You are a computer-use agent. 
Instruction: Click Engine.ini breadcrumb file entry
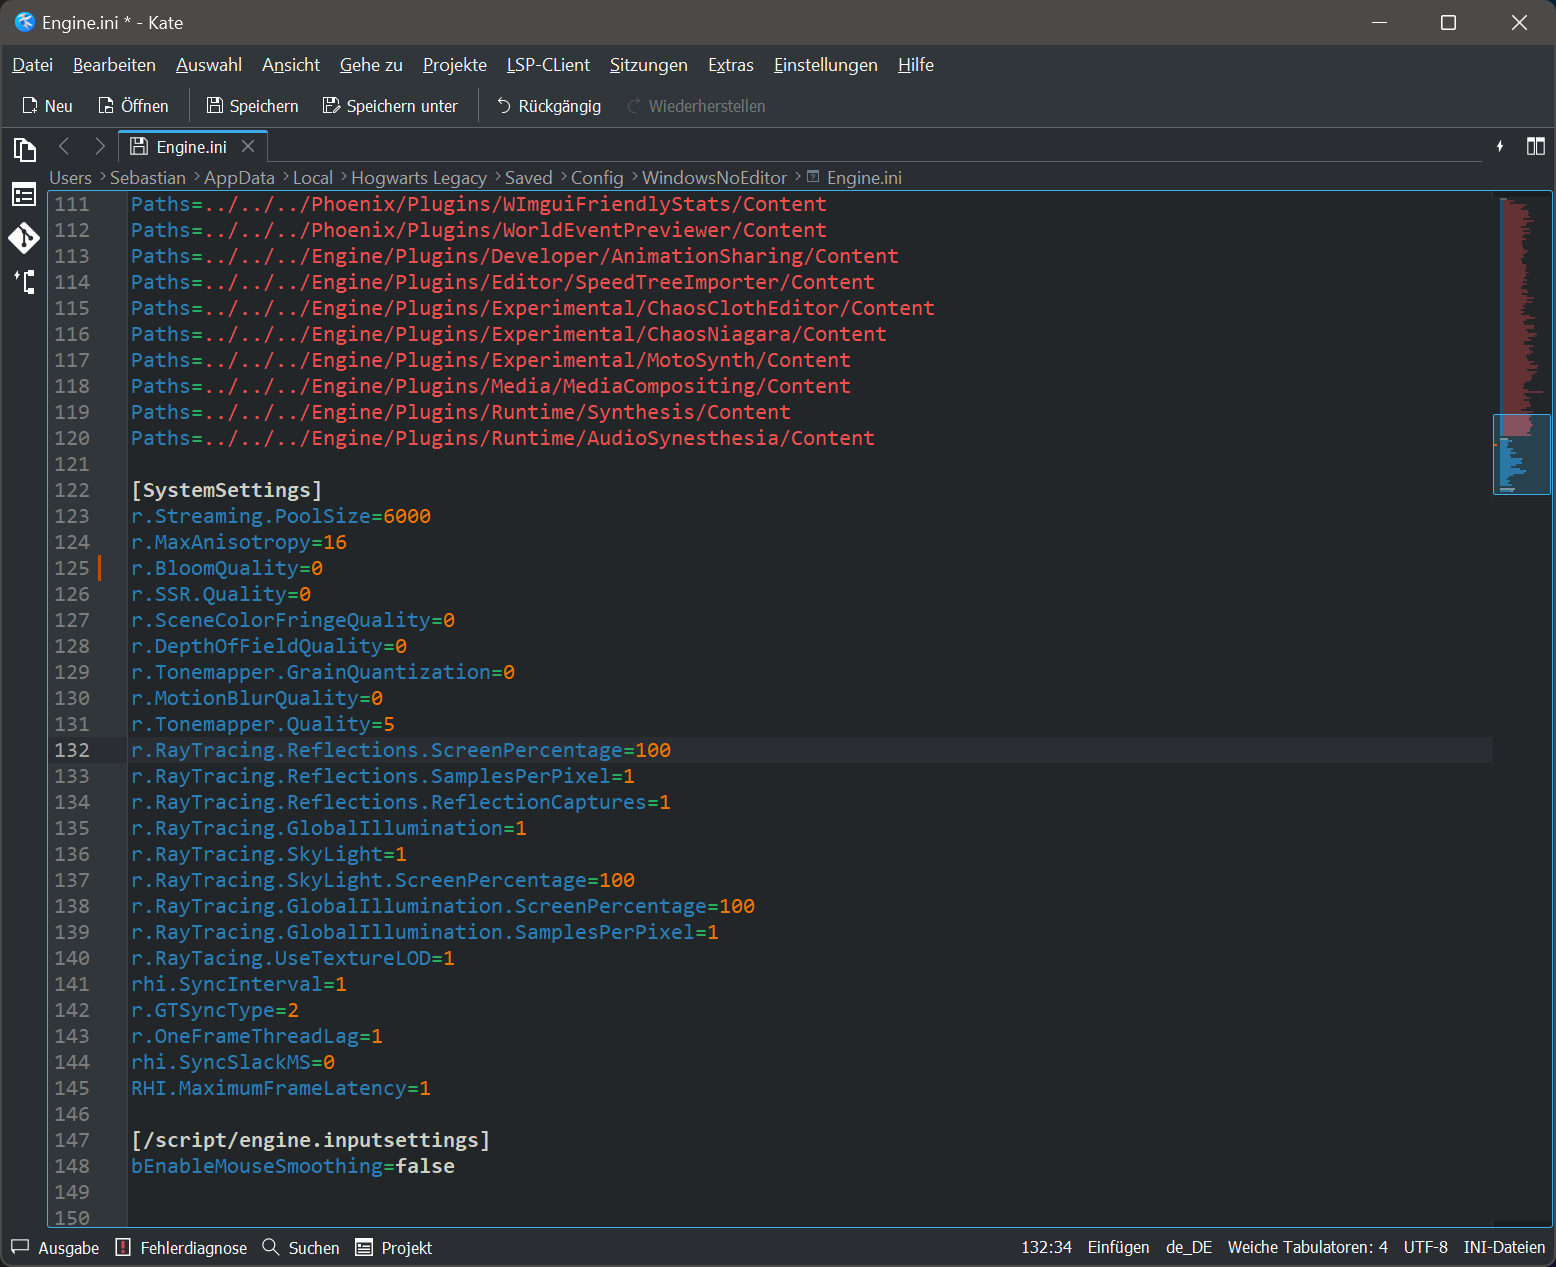(855, 178)
